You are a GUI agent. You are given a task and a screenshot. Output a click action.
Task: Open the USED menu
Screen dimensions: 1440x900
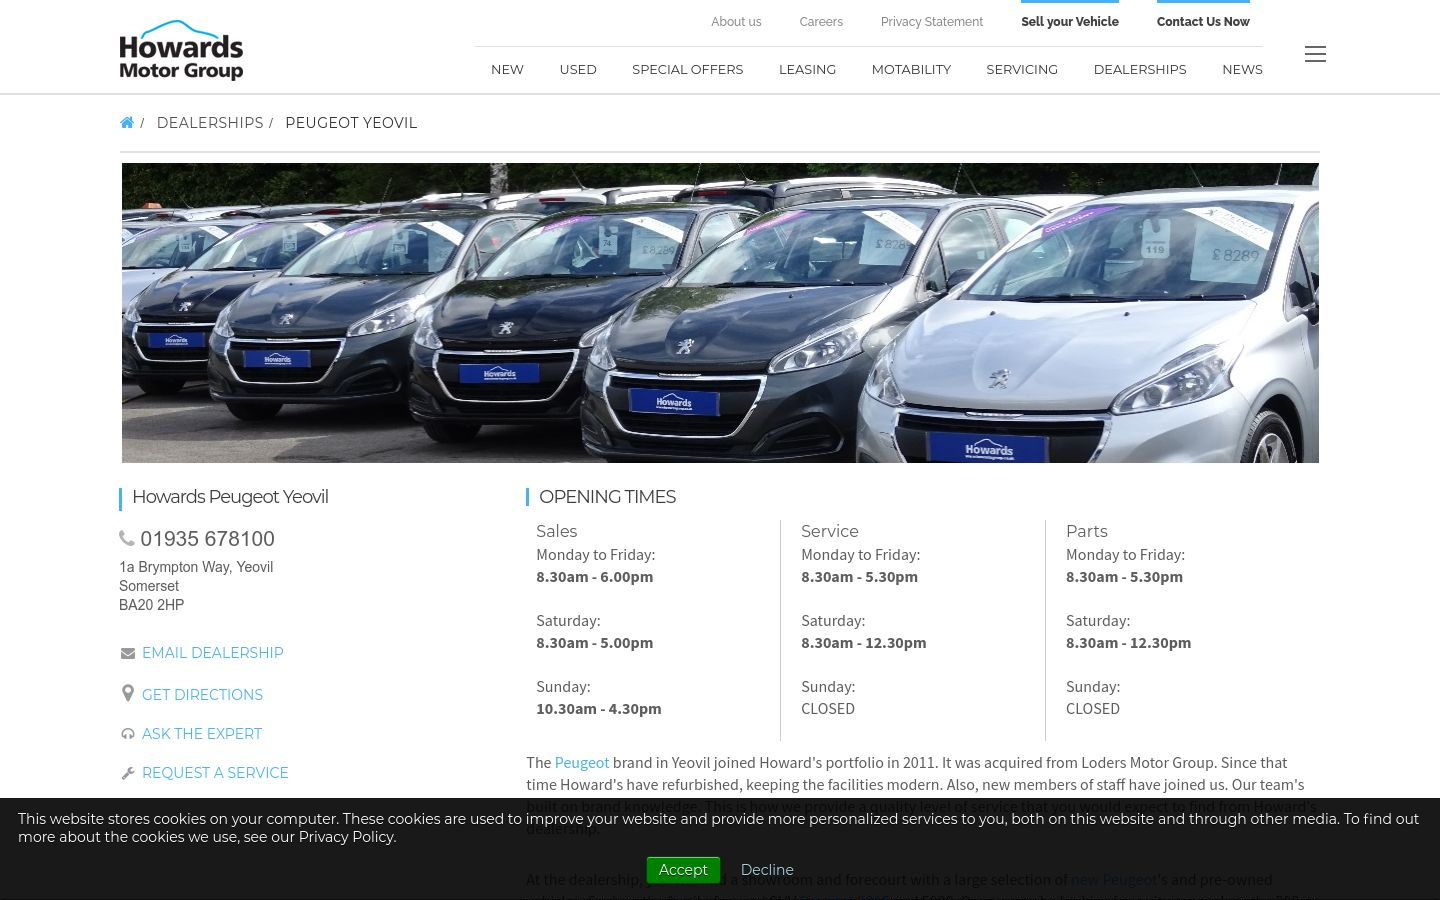point(578,69)
